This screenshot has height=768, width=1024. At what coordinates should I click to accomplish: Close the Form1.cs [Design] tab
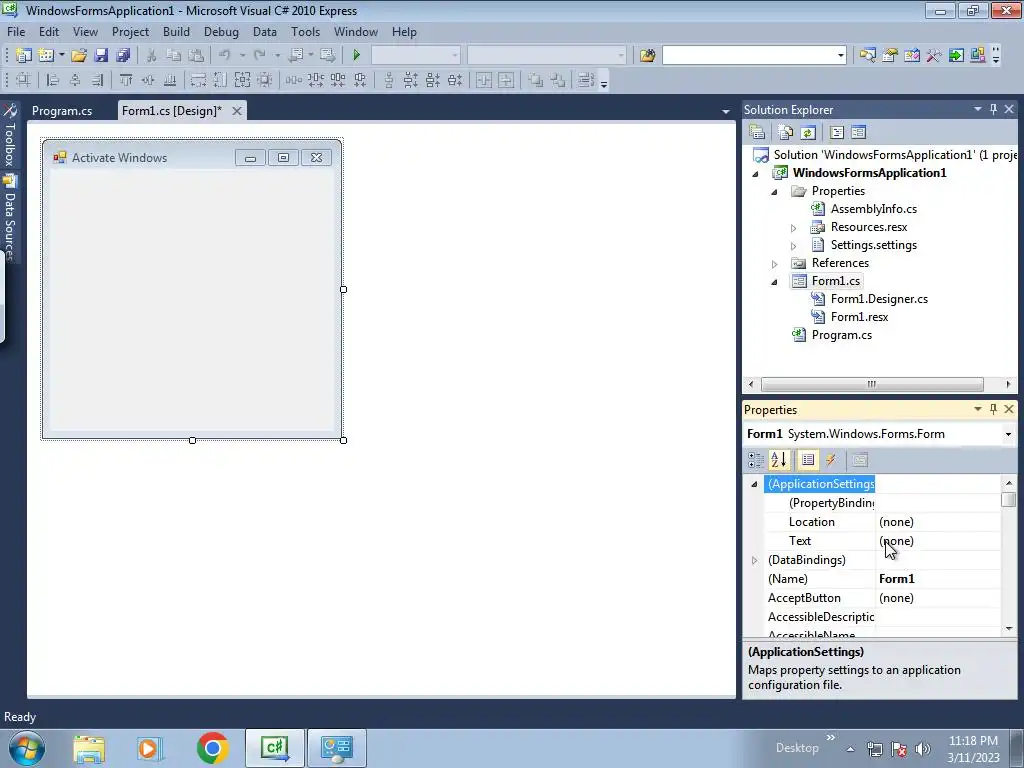(237, 111)
